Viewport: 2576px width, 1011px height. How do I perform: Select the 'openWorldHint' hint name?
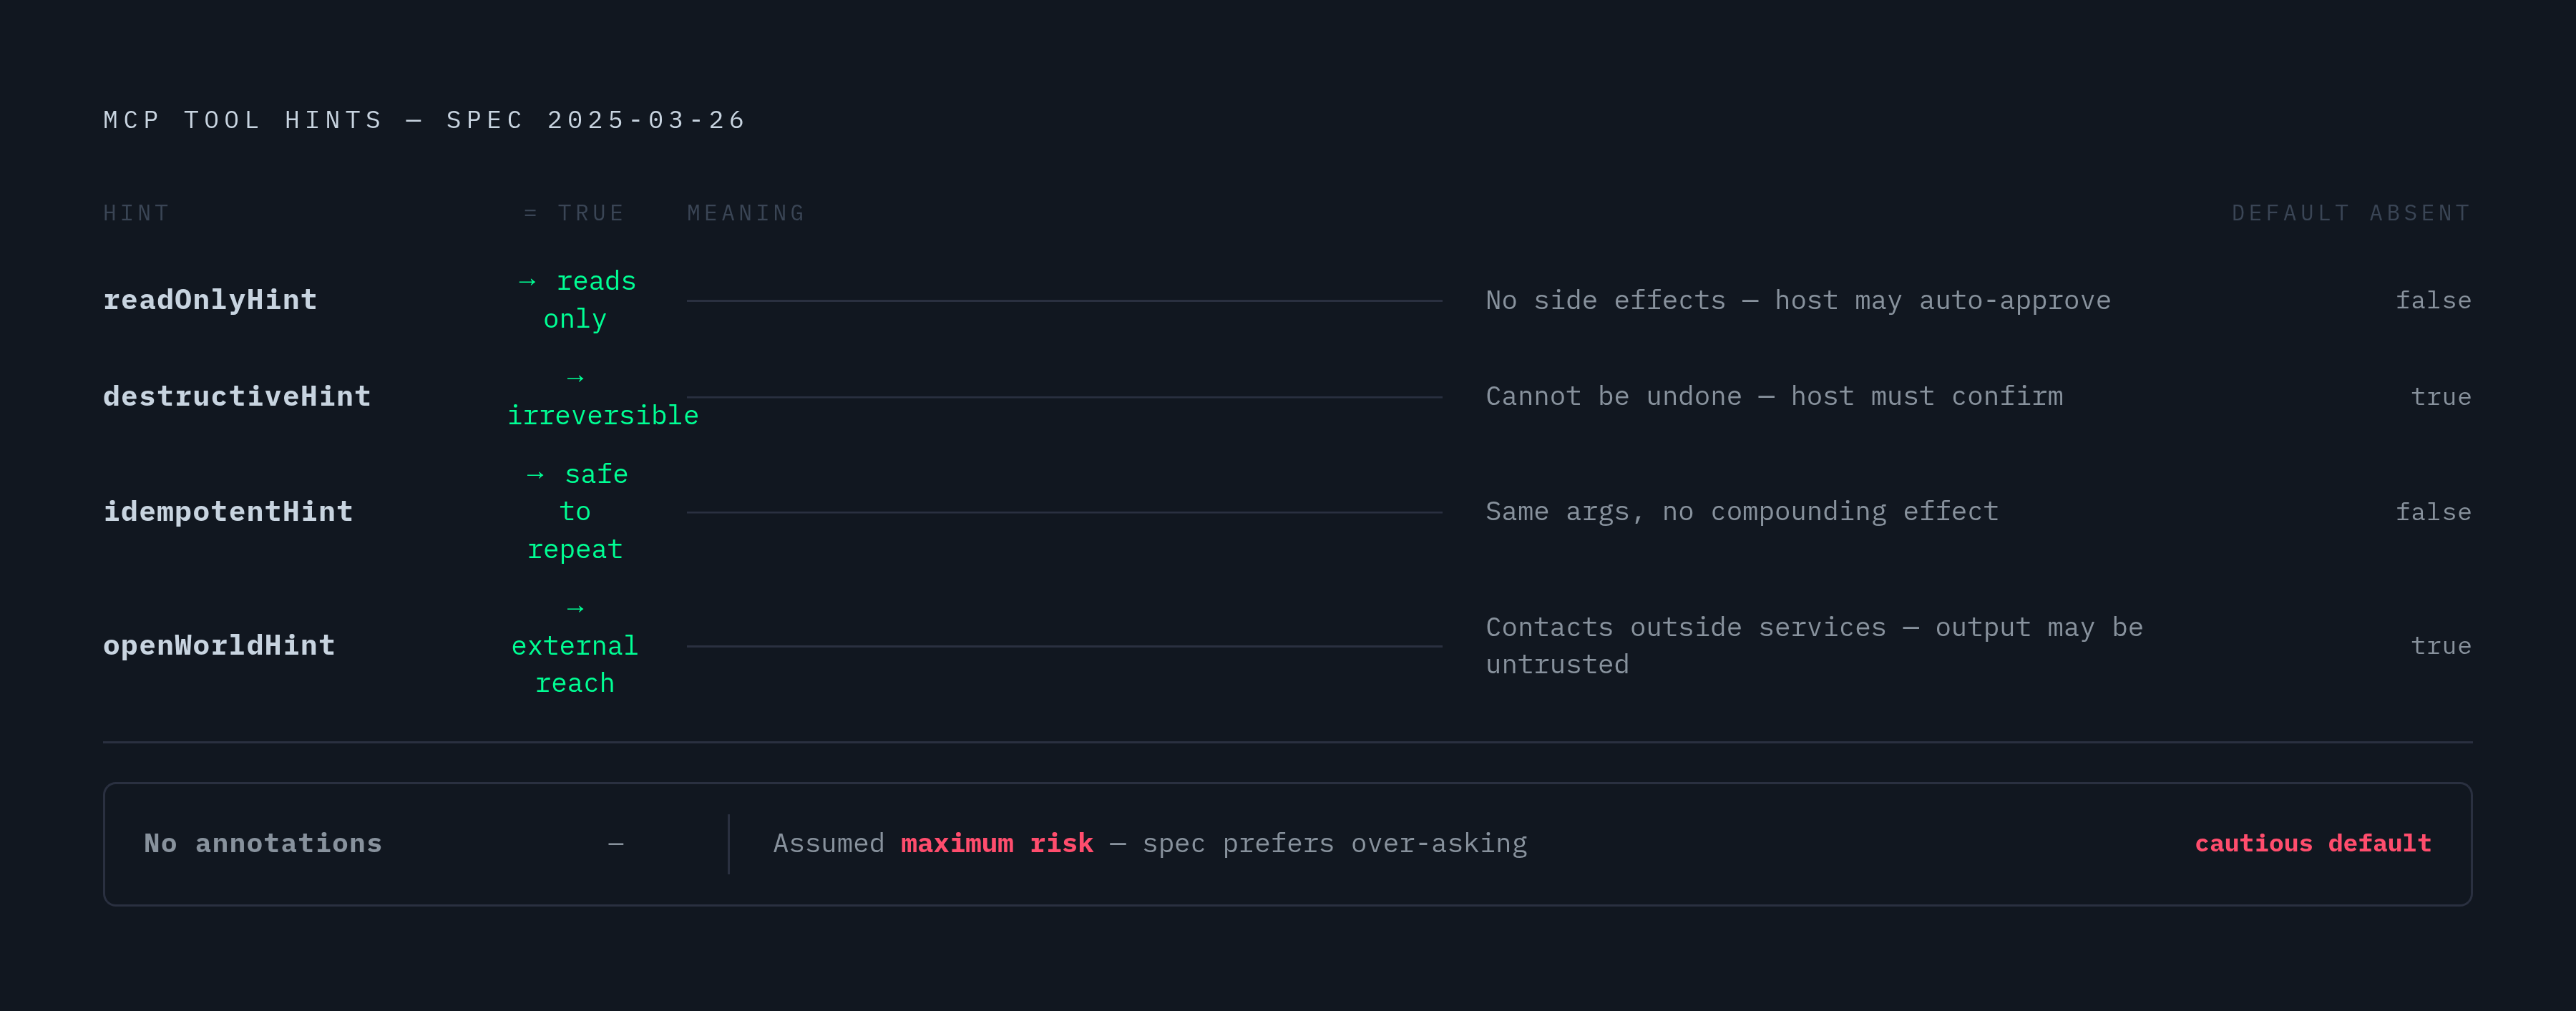[x=219, y=646]
